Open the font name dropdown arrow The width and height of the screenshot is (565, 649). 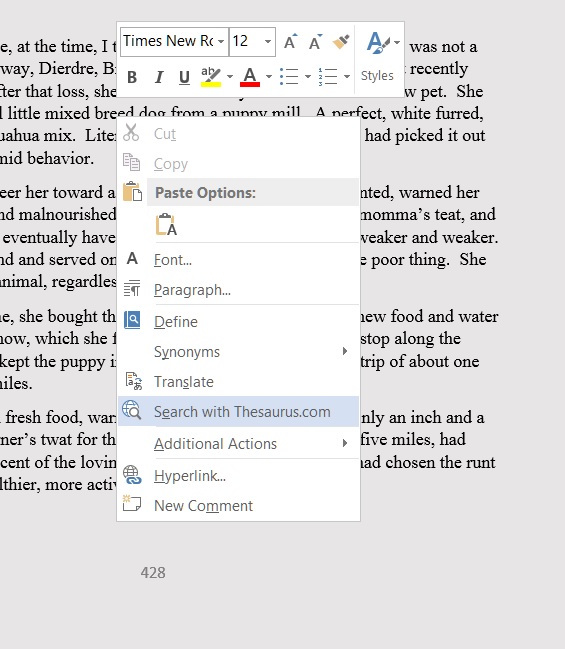(221, 41)
